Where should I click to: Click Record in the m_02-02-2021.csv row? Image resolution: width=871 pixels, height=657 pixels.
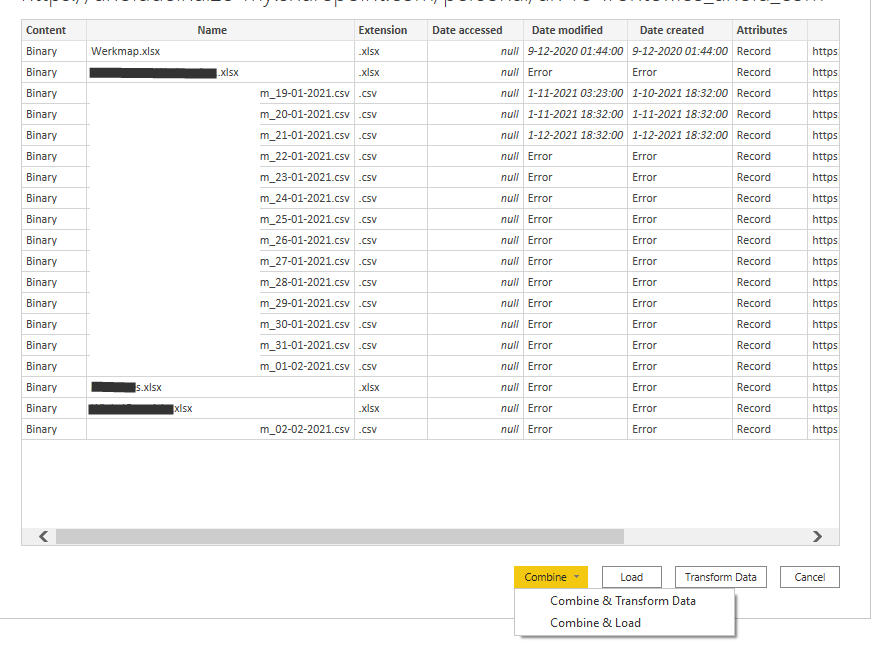[754, 429]
